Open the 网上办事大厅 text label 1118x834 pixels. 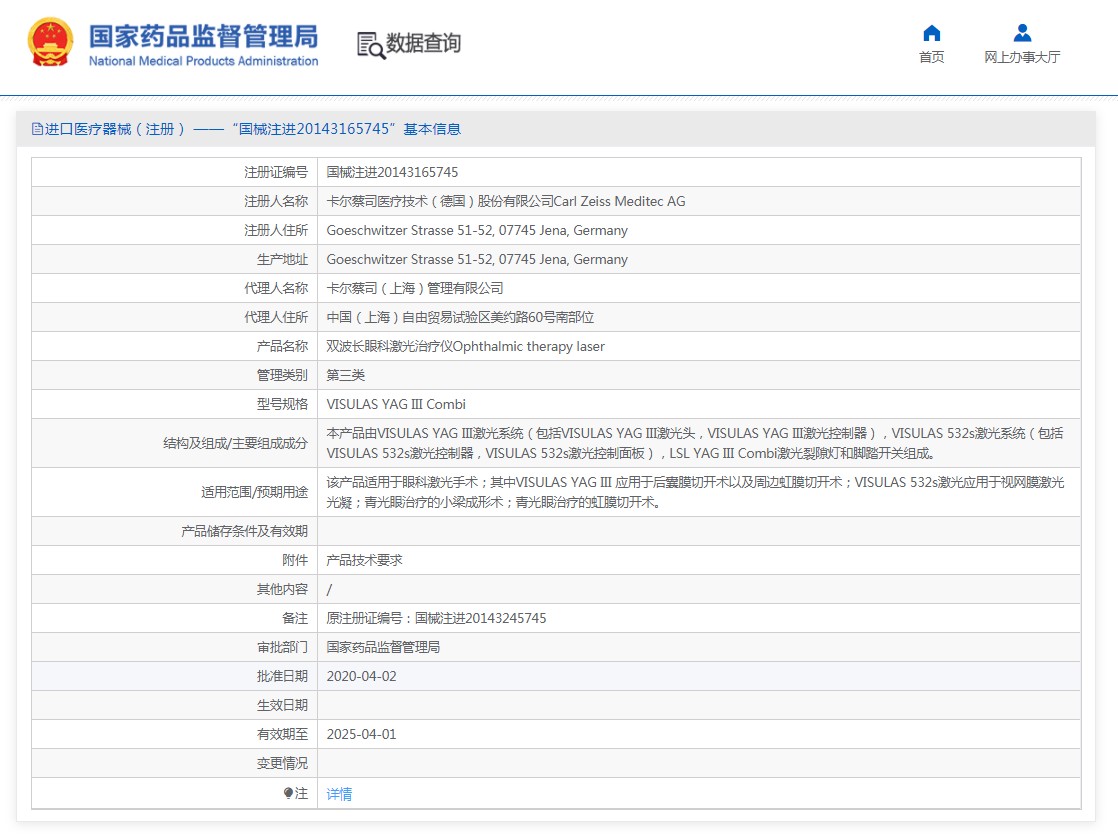1022,57
